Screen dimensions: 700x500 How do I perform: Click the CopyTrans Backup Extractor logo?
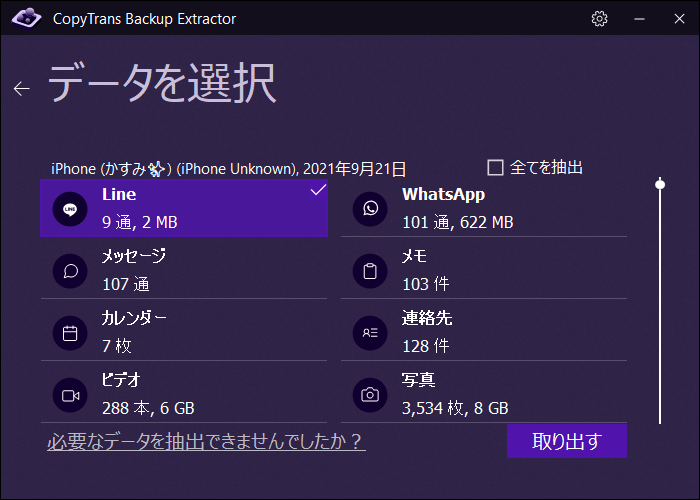pos(26,18)
